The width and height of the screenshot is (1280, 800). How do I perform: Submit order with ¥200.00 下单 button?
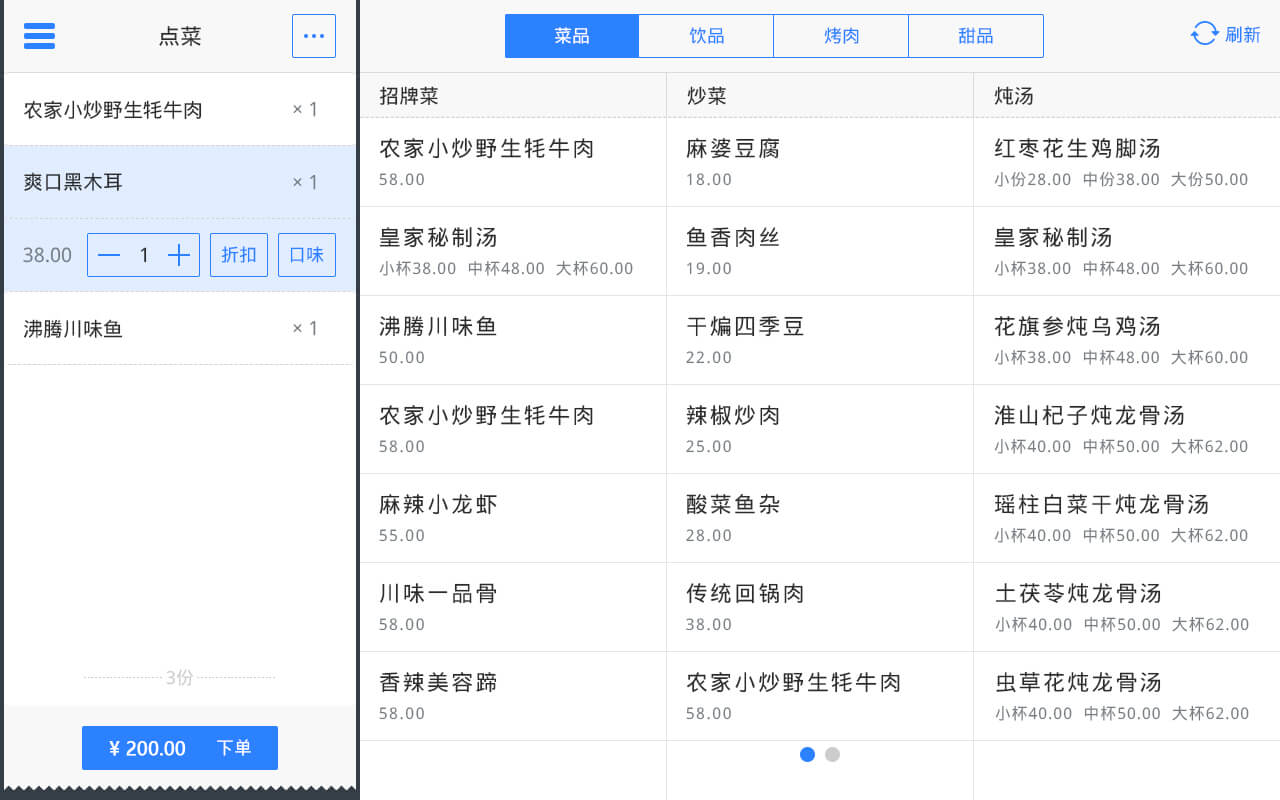(180, 748)
